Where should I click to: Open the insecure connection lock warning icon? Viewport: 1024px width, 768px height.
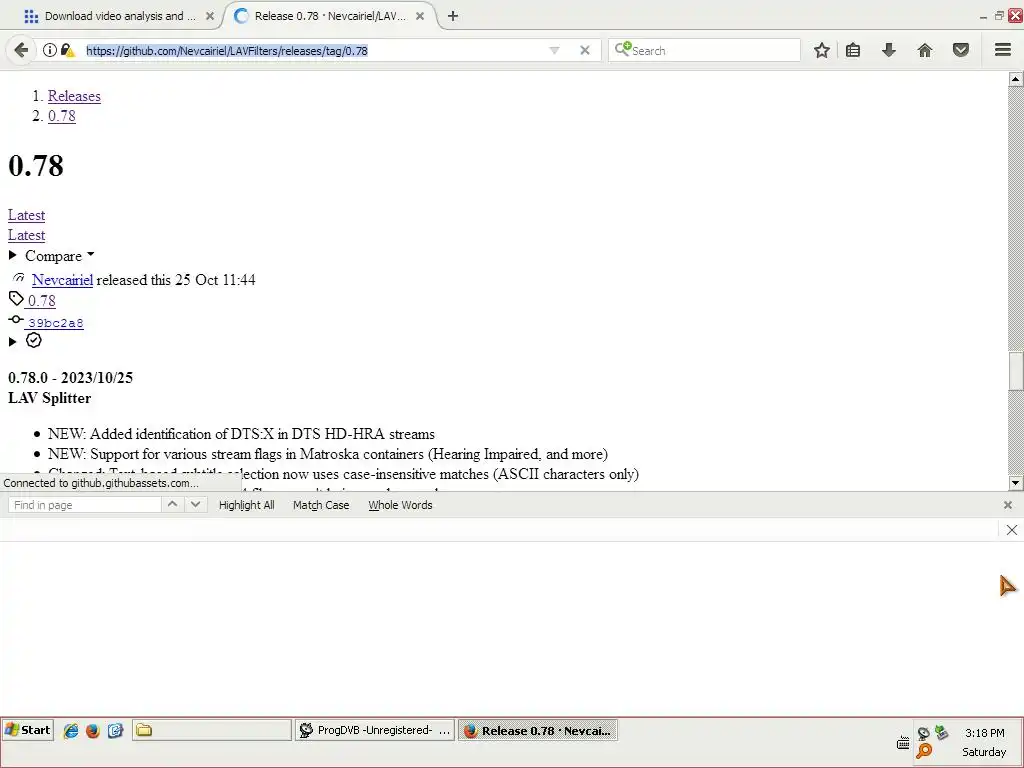67,50
